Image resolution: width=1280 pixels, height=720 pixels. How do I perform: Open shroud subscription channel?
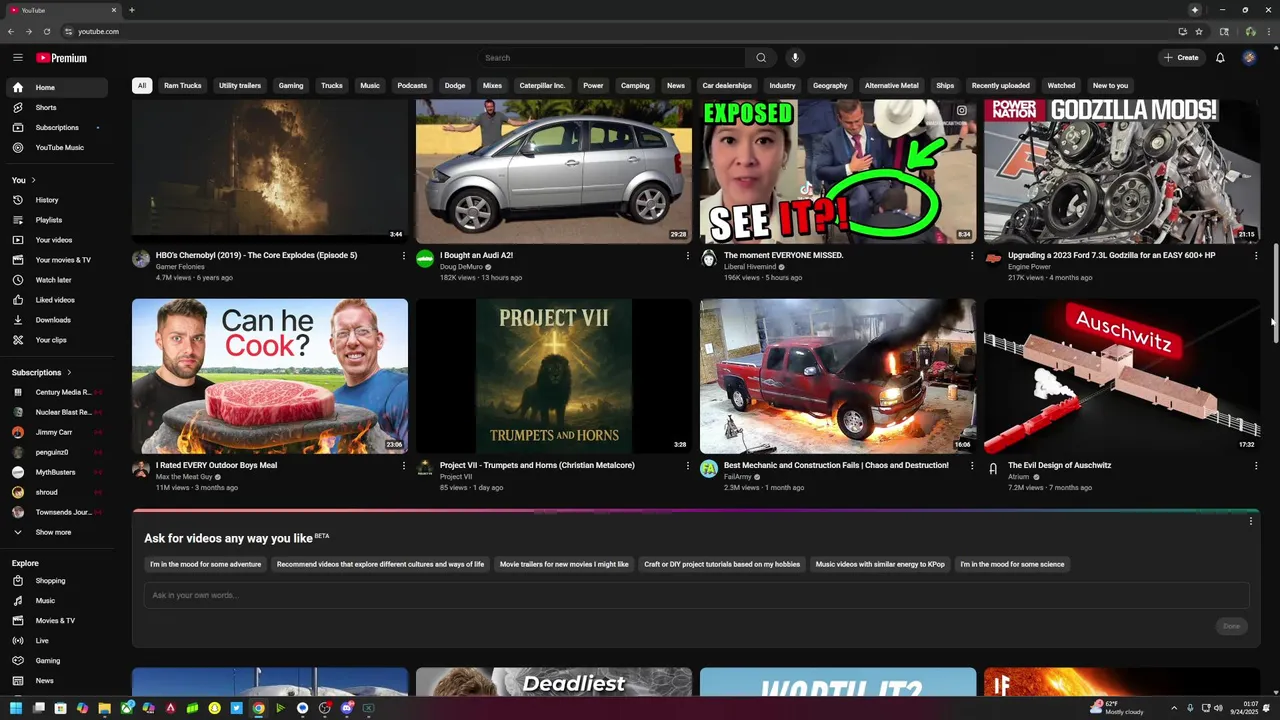pos(57,492)
